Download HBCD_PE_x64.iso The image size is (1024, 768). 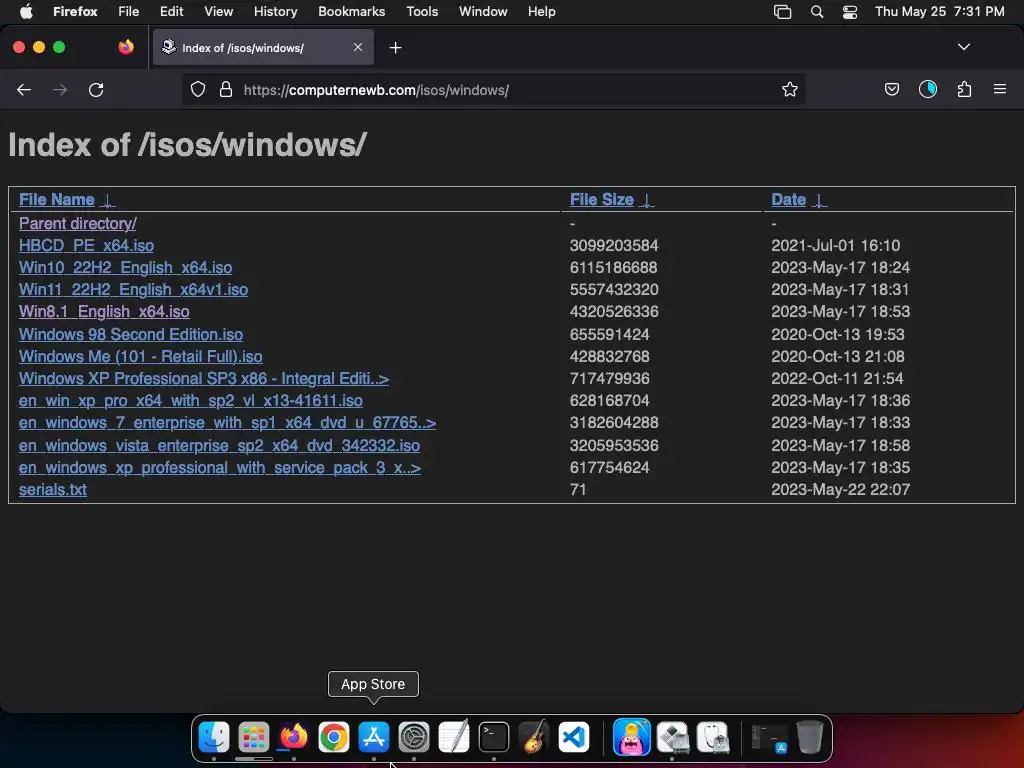pyautogui.click(x=86, y=246)
